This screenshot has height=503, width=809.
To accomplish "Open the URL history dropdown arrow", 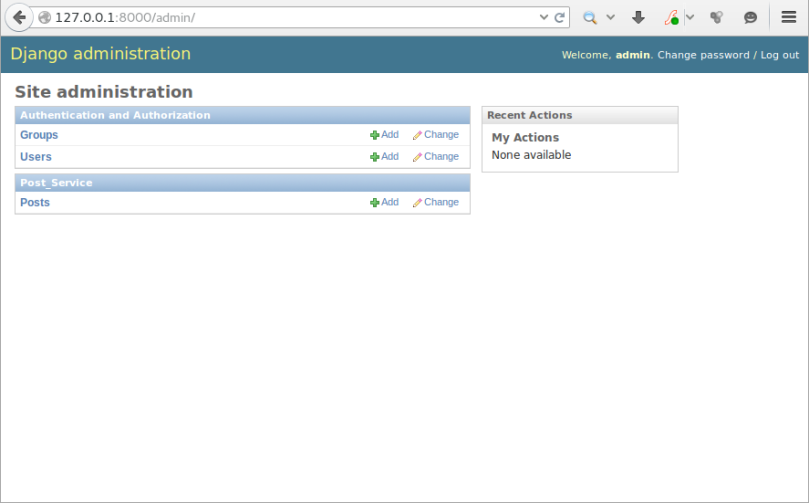I will pos(544,17).
